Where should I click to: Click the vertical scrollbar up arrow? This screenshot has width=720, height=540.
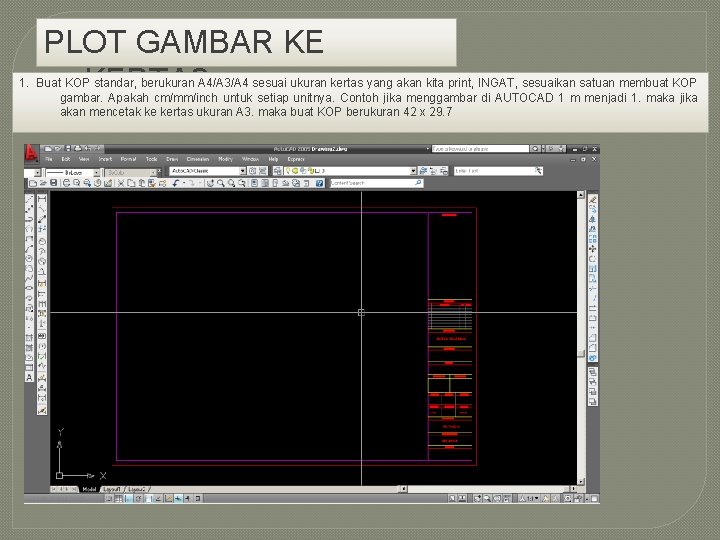tap(580, 195)
